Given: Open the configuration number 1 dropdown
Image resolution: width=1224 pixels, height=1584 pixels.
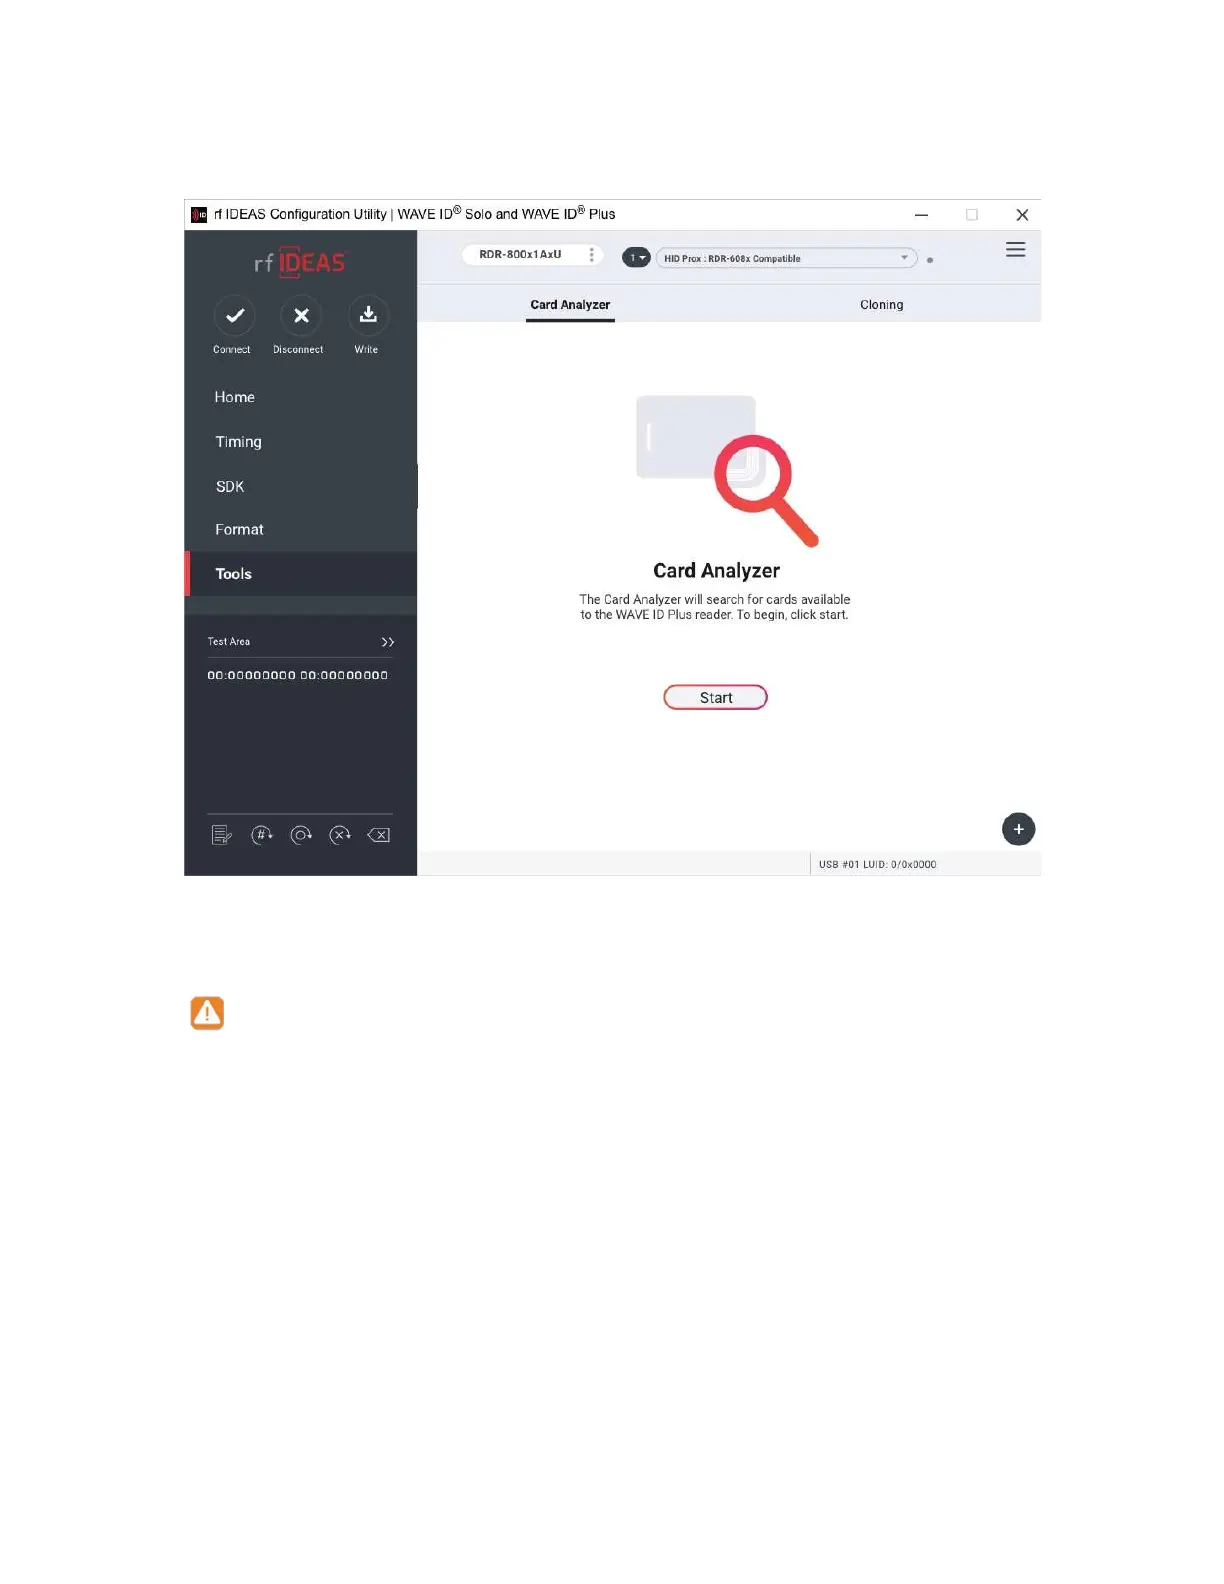Looking at the screenshot, I should (x=636, y=258).
